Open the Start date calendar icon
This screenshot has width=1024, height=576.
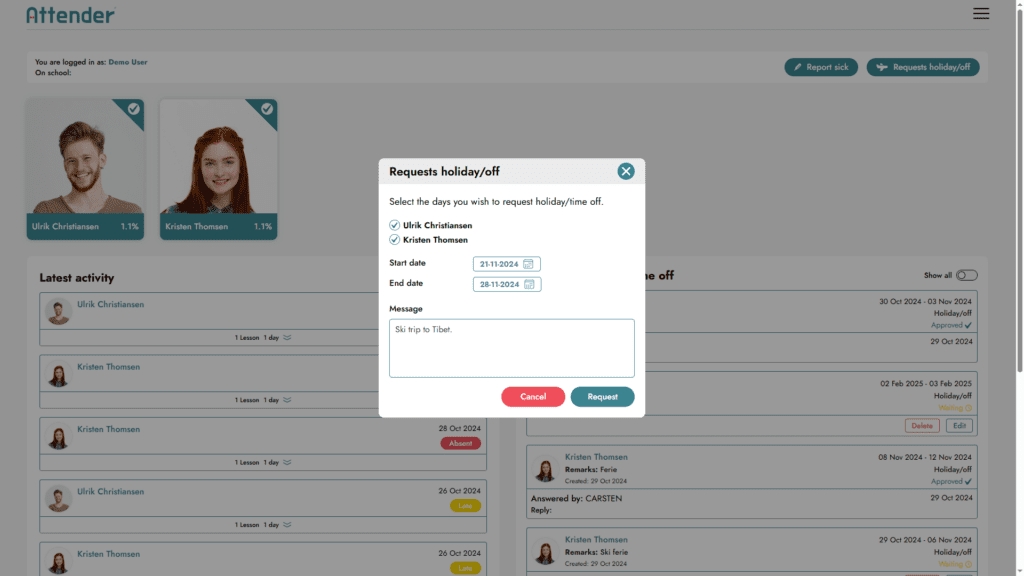529,264
